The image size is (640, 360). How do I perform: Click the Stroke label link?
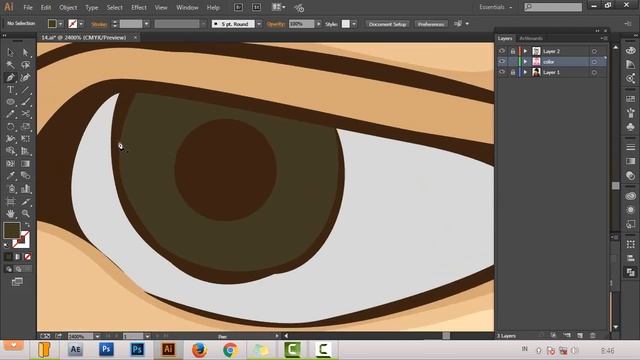pos(99,24)
